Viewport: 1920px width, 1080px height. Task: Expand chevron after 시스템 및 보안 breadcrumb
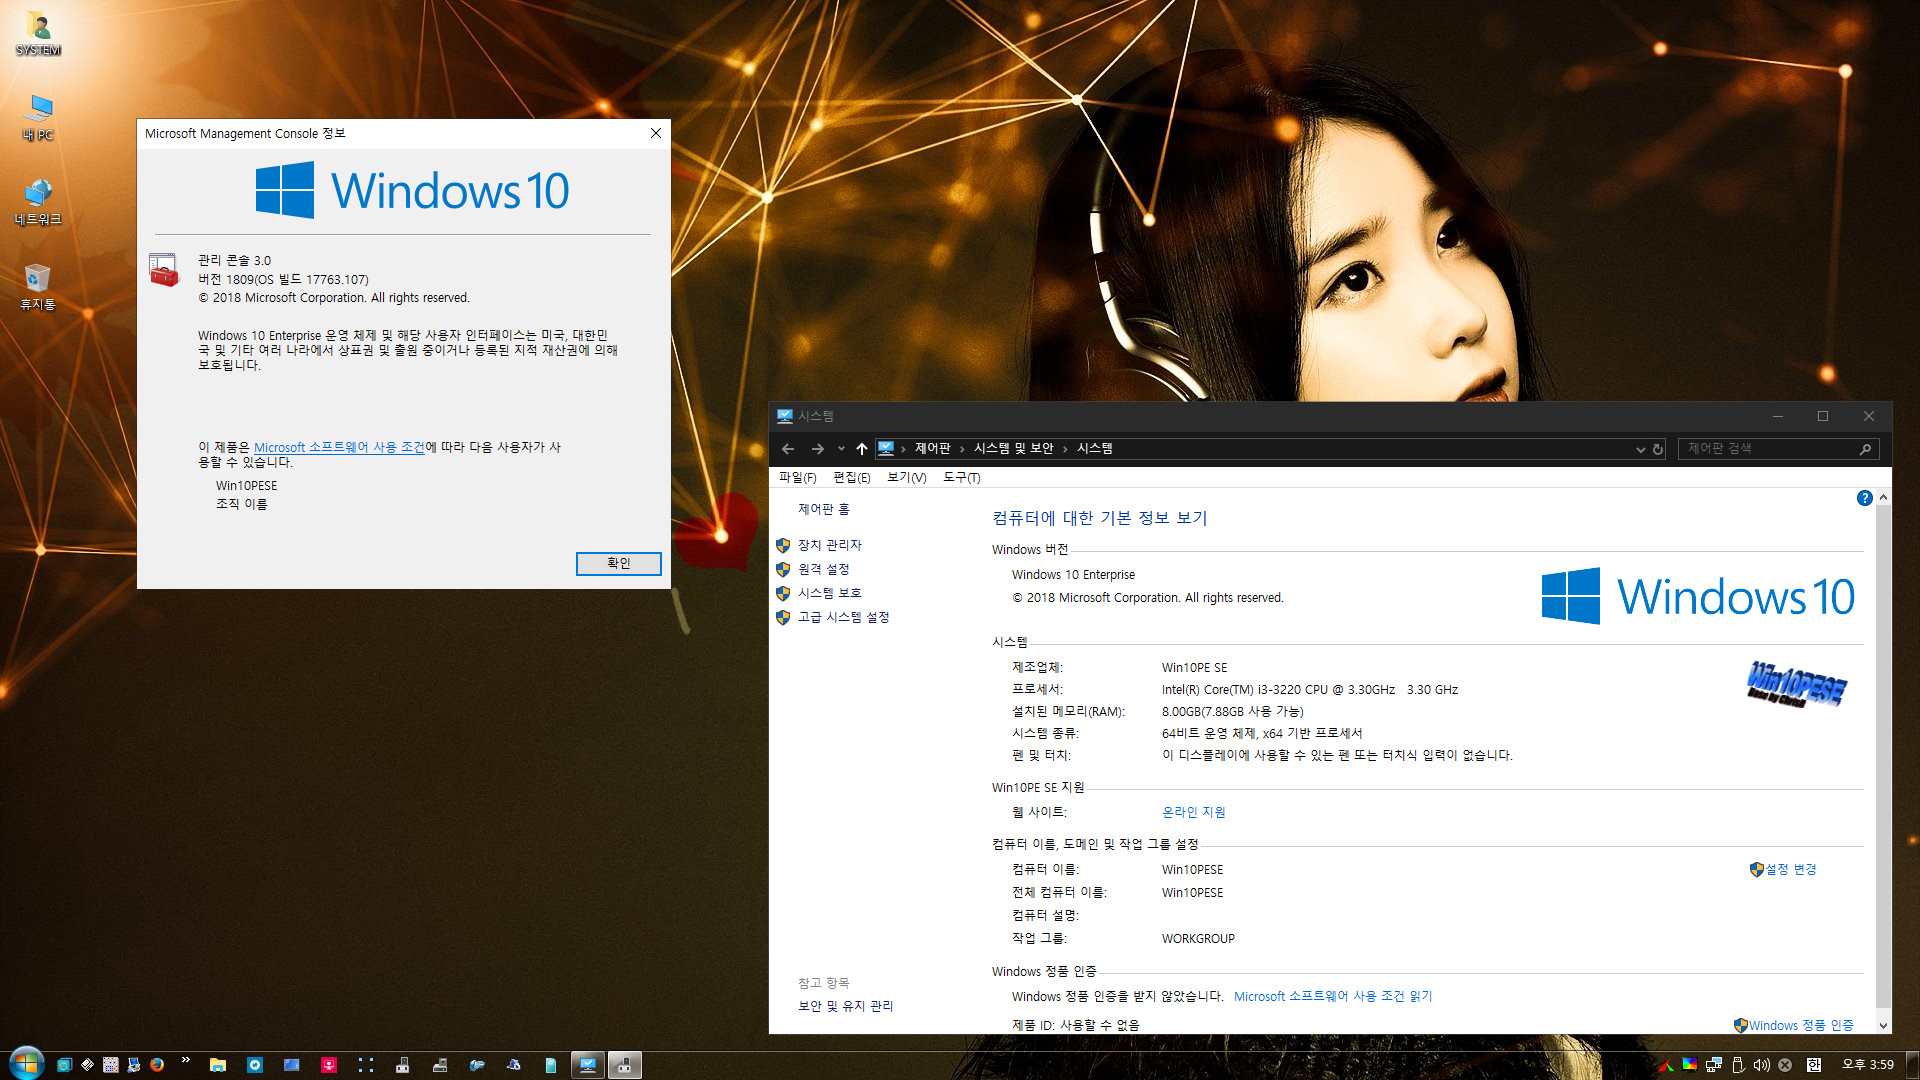pos(1065,449)
